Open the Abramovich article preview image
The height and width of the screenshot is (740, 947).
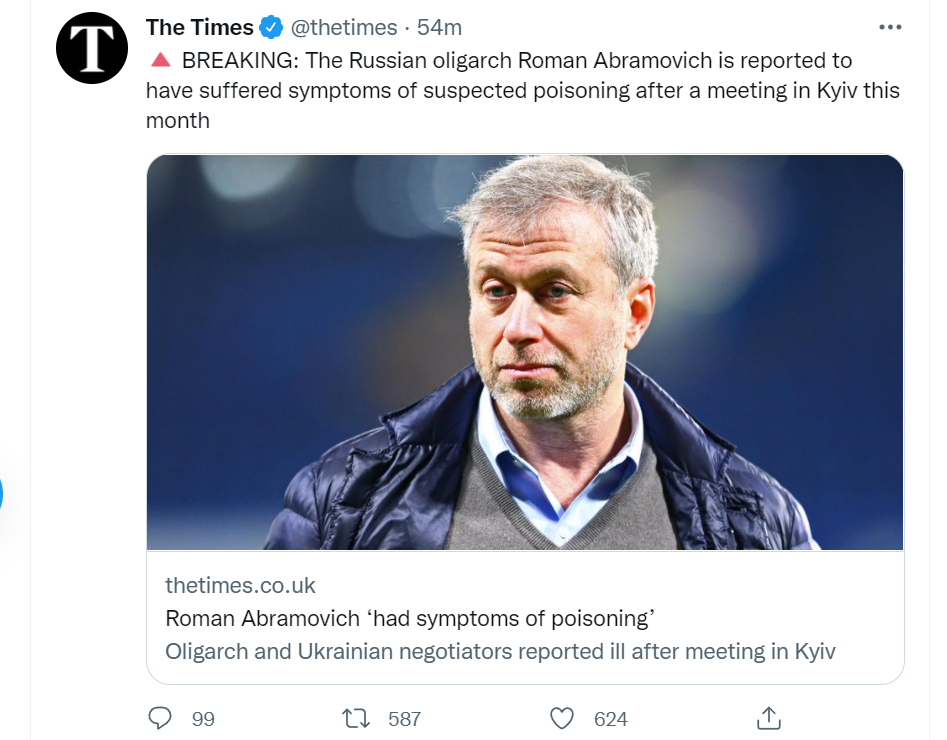click(525, 352)
